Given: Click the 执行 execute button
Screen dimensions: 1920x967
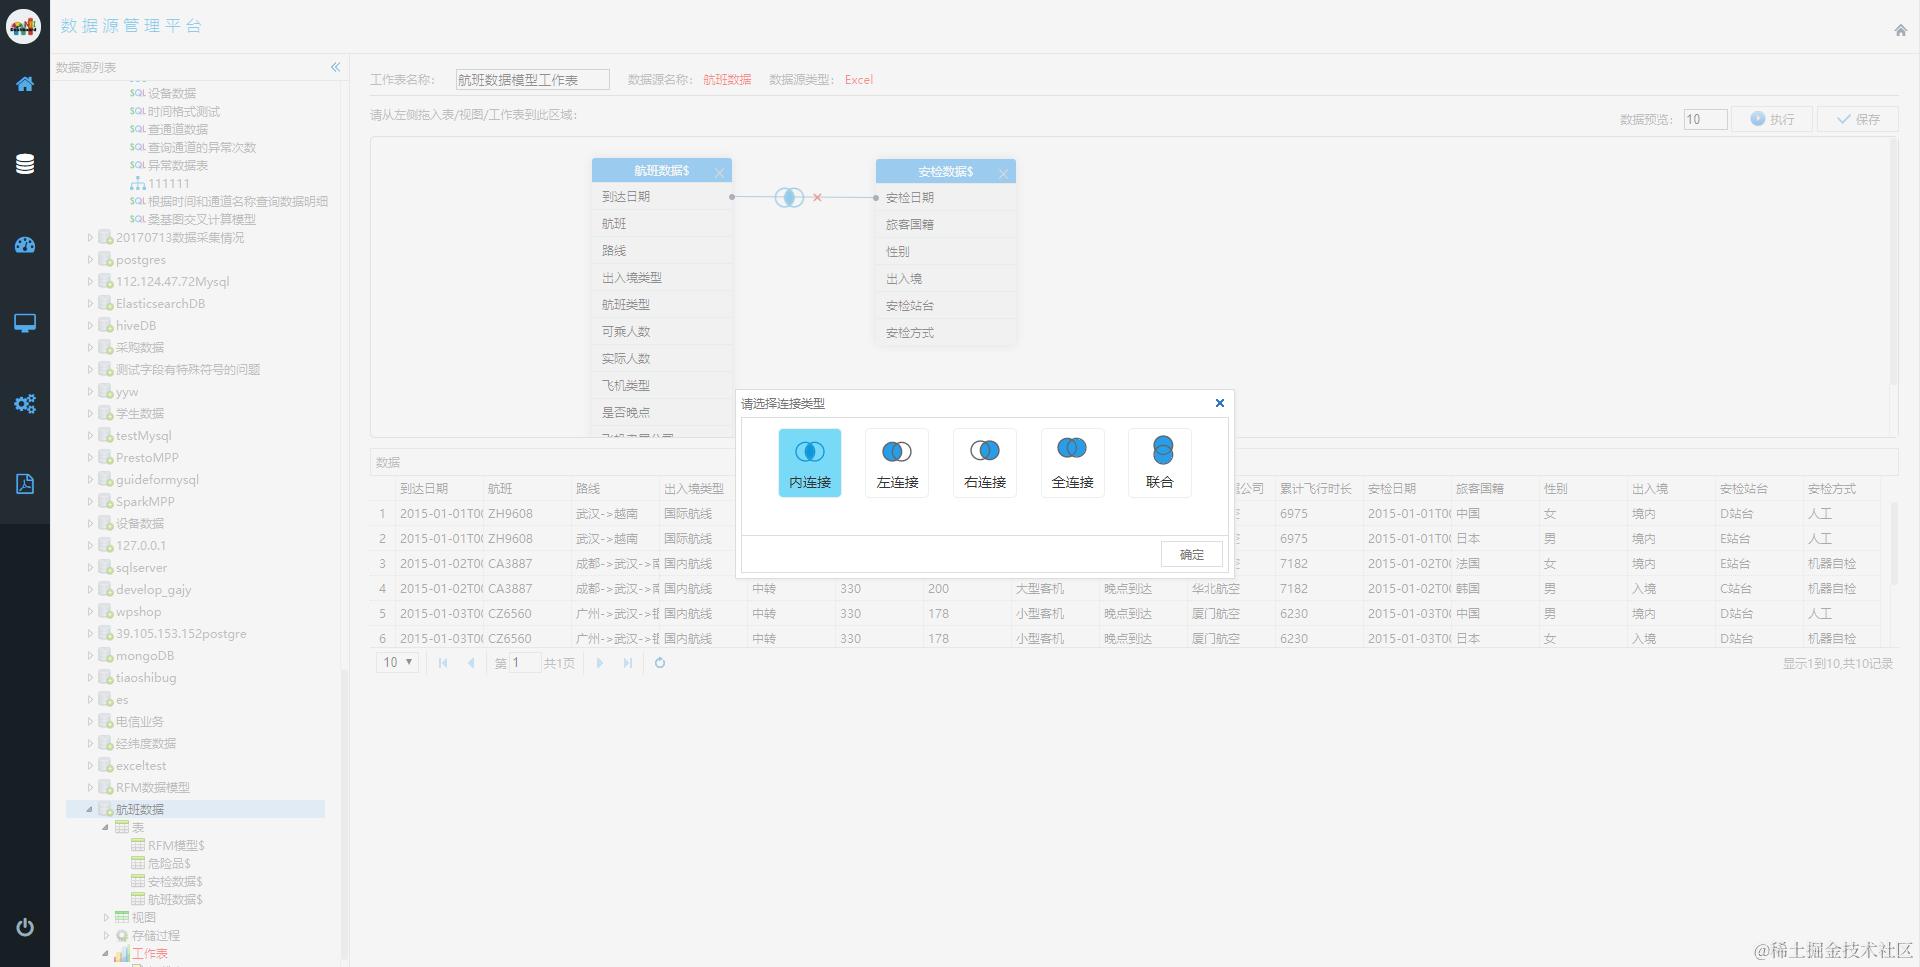Looking at the screenshot, I should 1772,119.
